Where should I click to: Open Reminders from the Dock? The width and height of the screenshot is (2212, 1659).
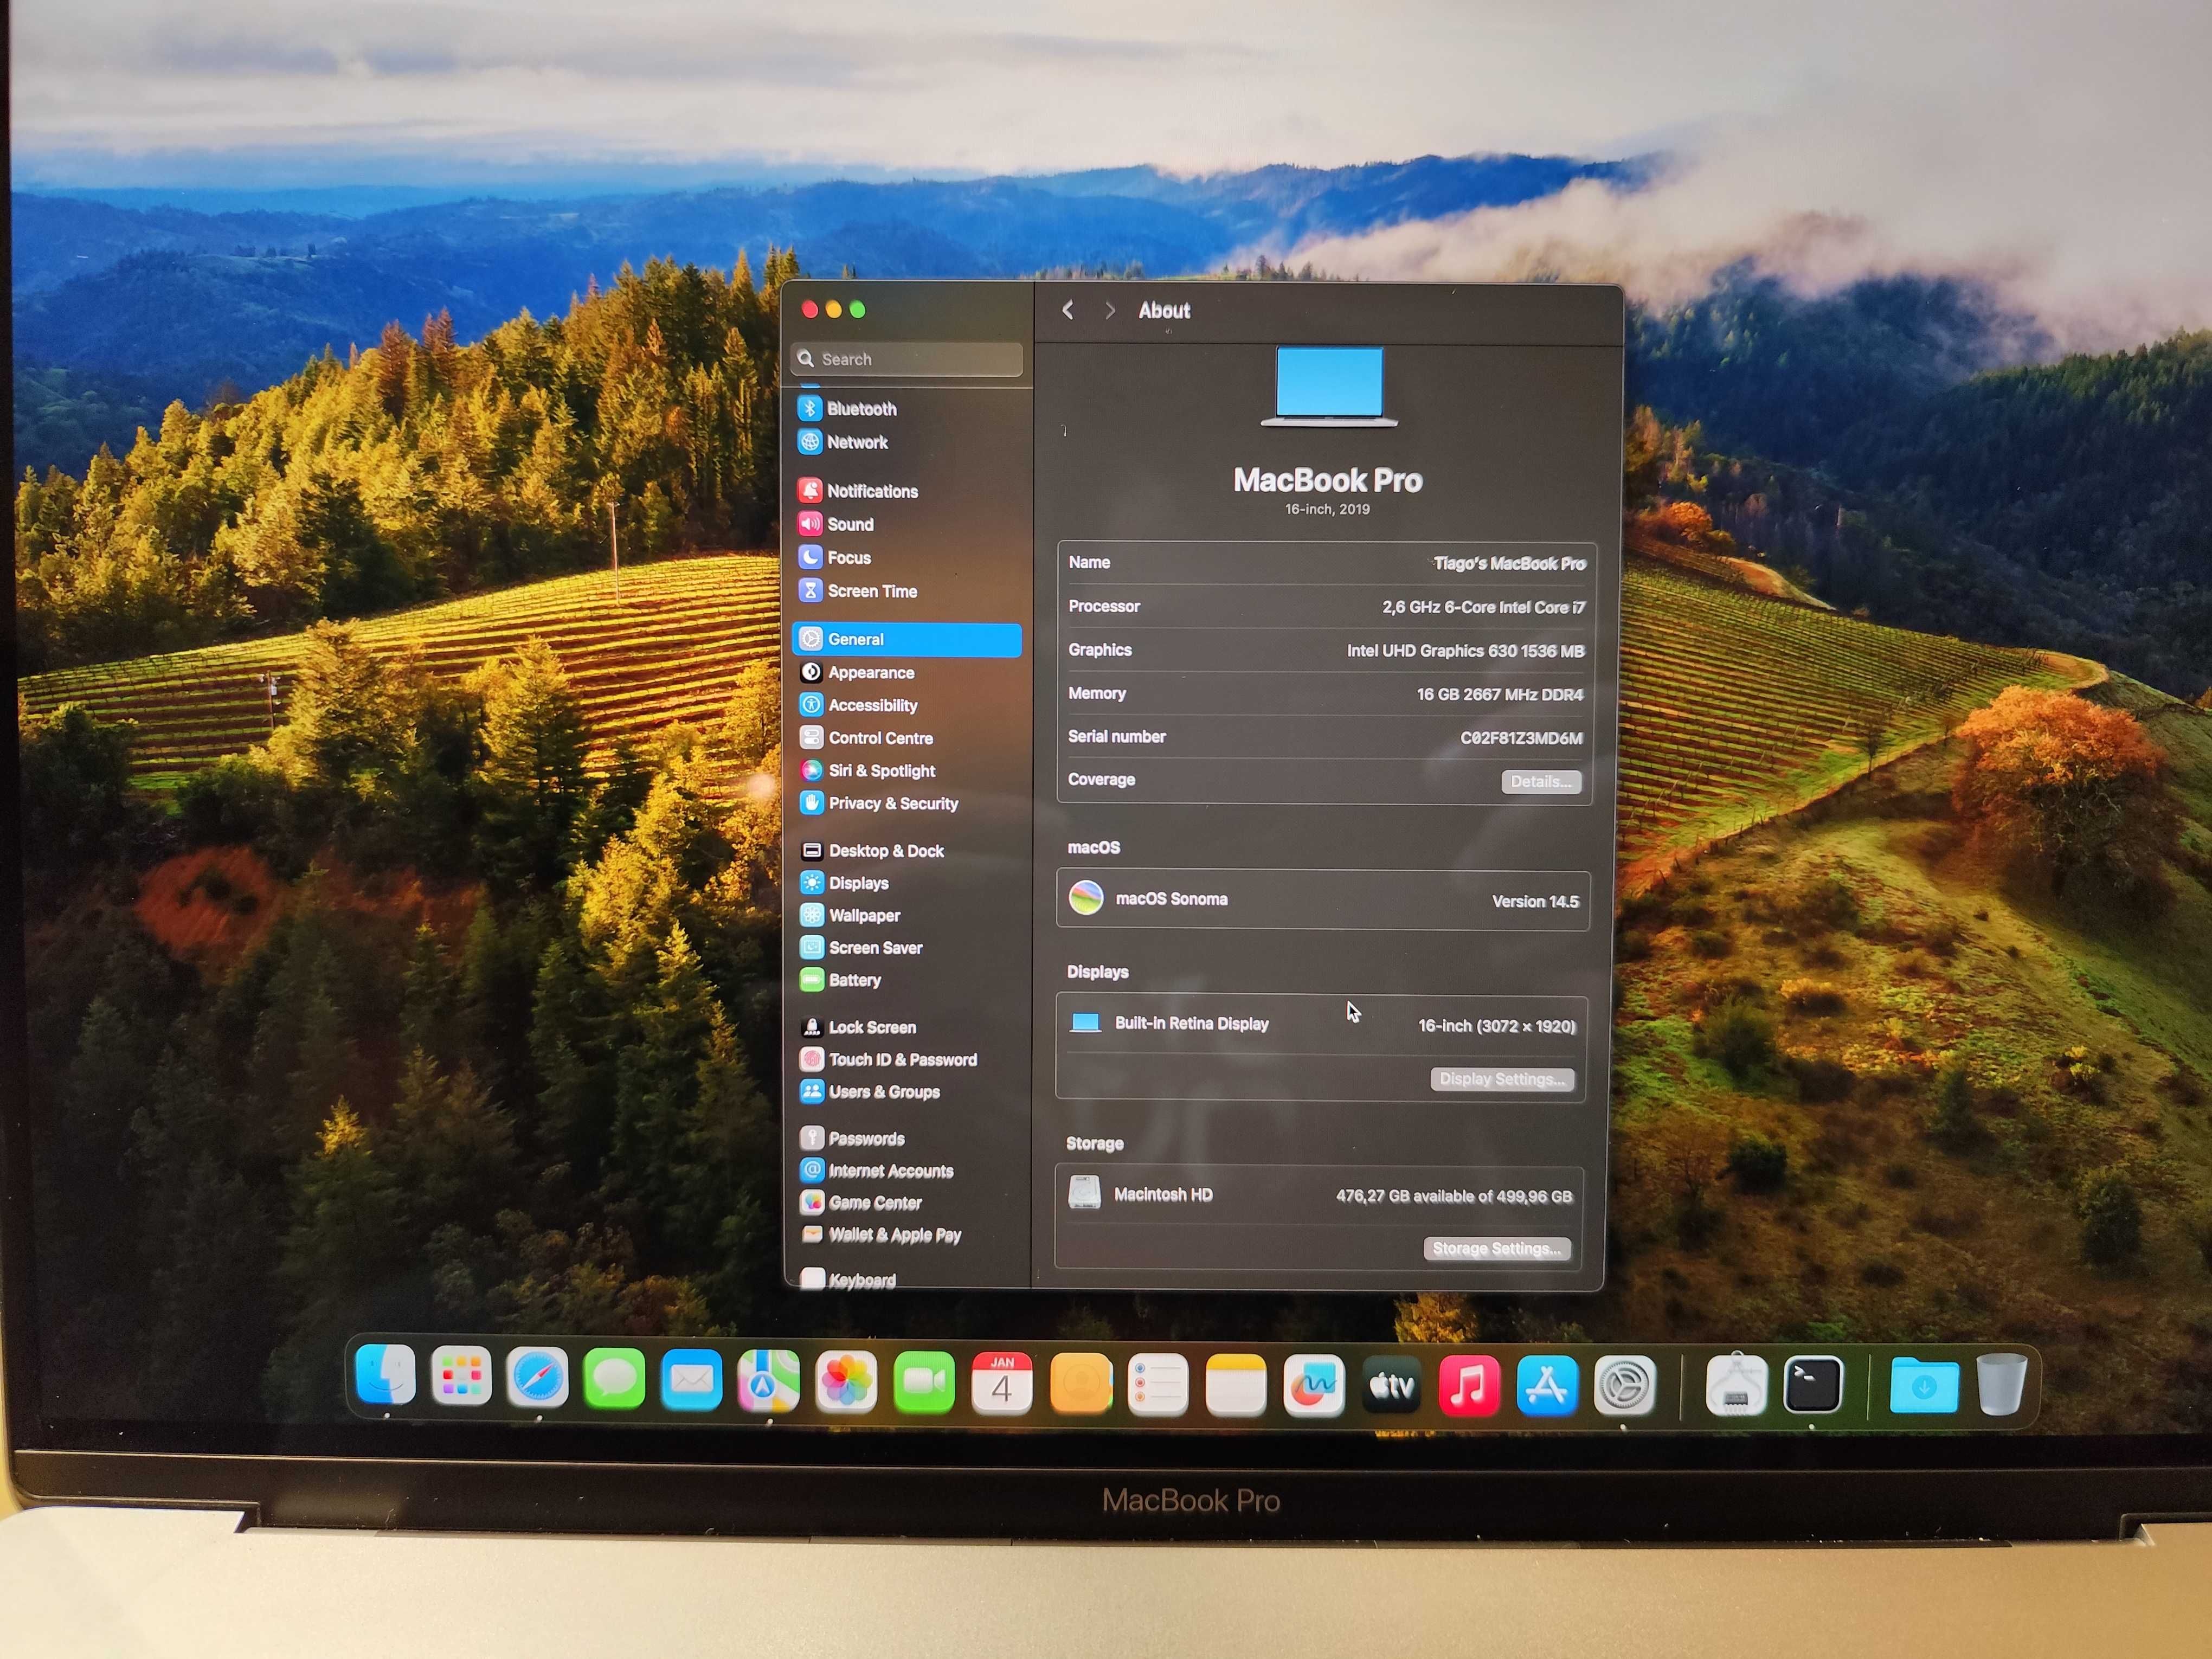point(1158,1385)
